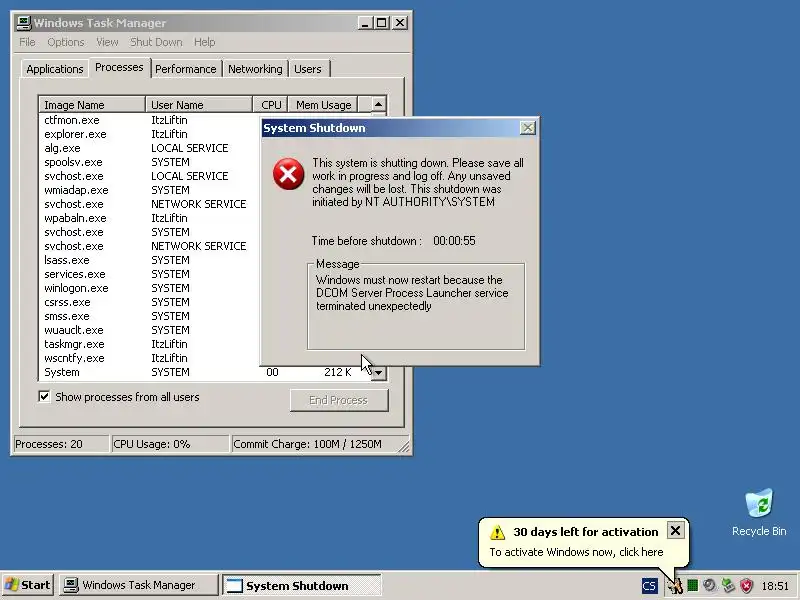
Task: Select the wscntfy.exe process row
Action: (149, 358)
